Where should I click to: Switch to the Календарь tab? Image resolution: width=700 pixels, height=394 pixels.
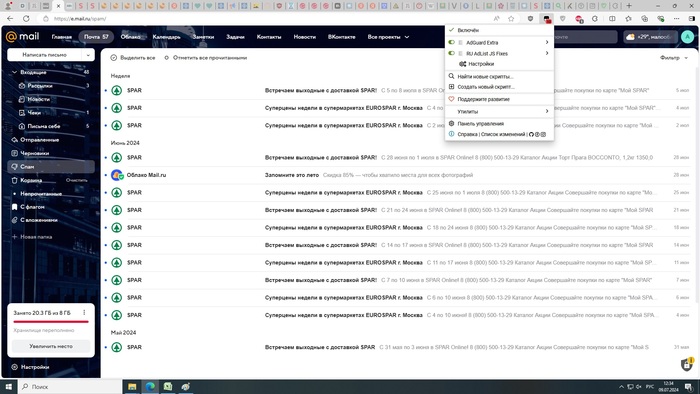(166, 37)
